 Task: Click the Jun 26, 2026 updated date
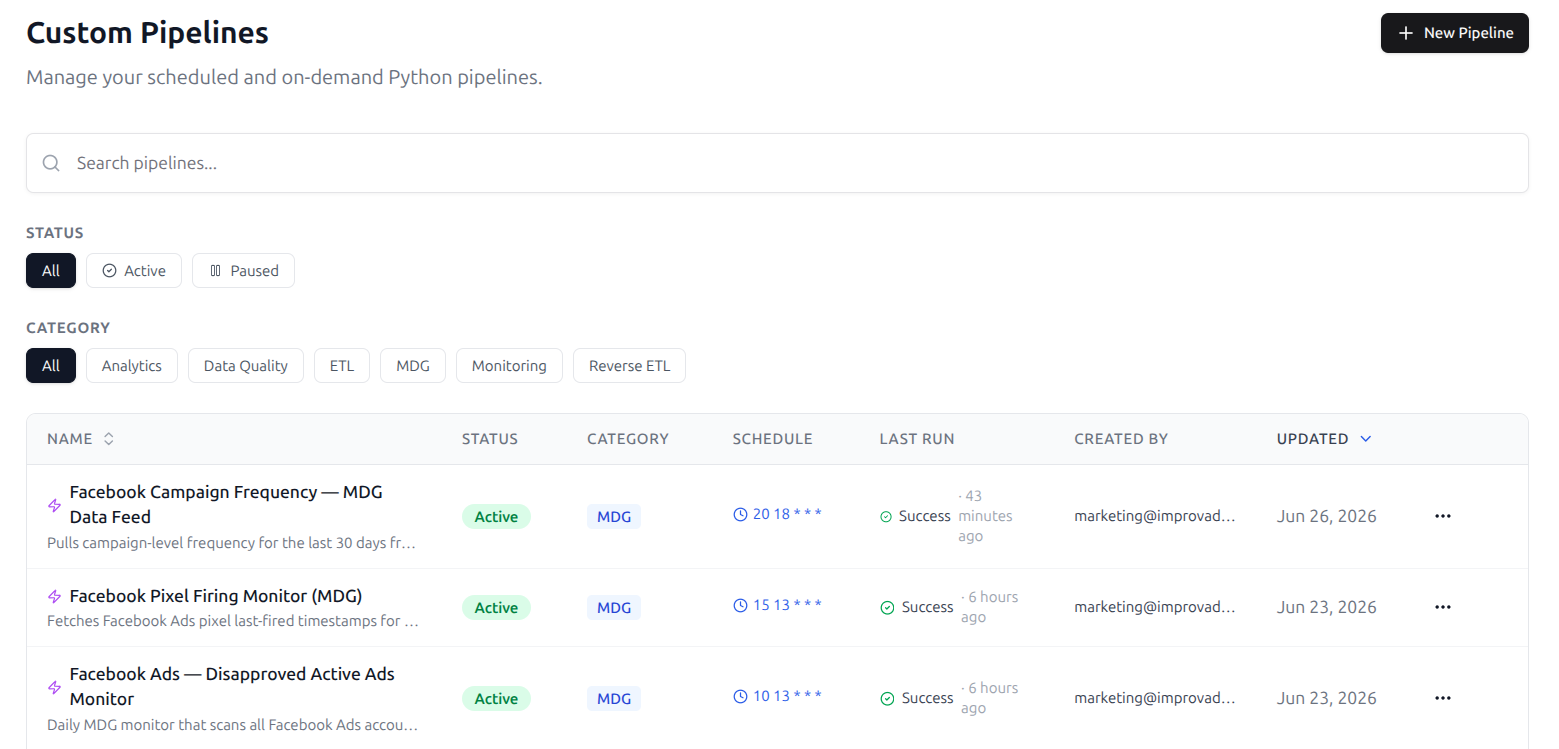[1327, 516]
